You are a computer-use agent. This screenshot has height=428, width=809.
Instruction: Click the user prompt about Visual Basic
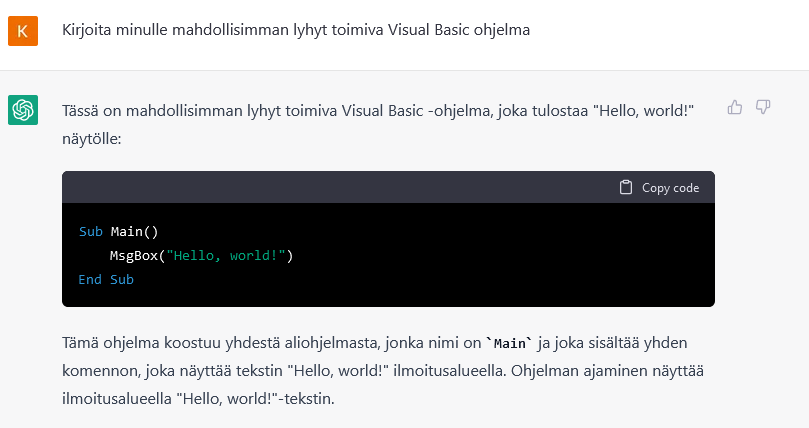click(x=296, y=30)
